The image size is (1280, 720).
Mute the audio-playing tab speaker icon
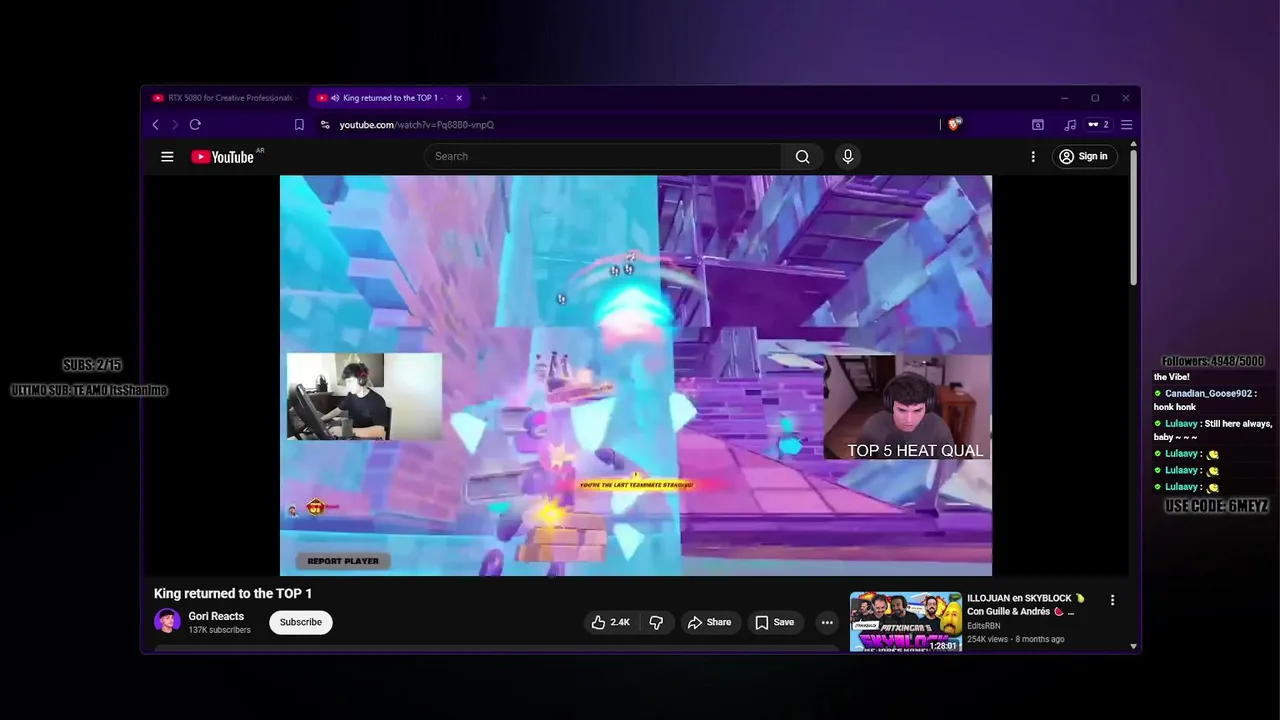pyautogui.click(x=335, y=98)
